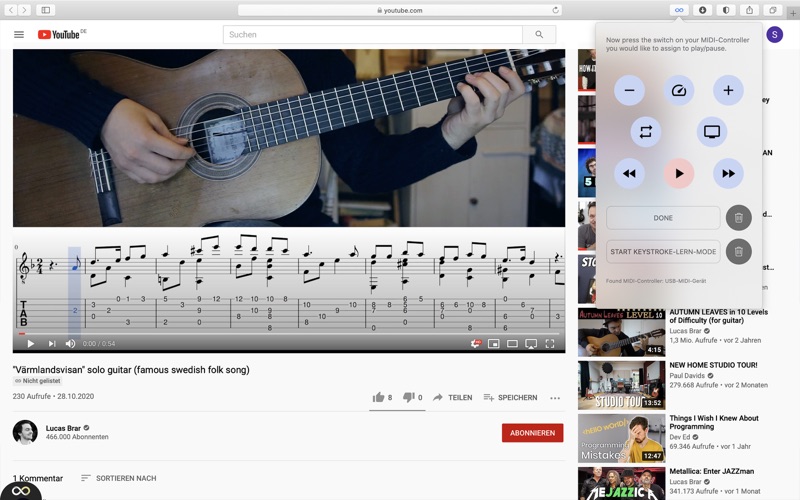
Task: Toggle the loop button in the MIDI popup
Action: point(646,132)
